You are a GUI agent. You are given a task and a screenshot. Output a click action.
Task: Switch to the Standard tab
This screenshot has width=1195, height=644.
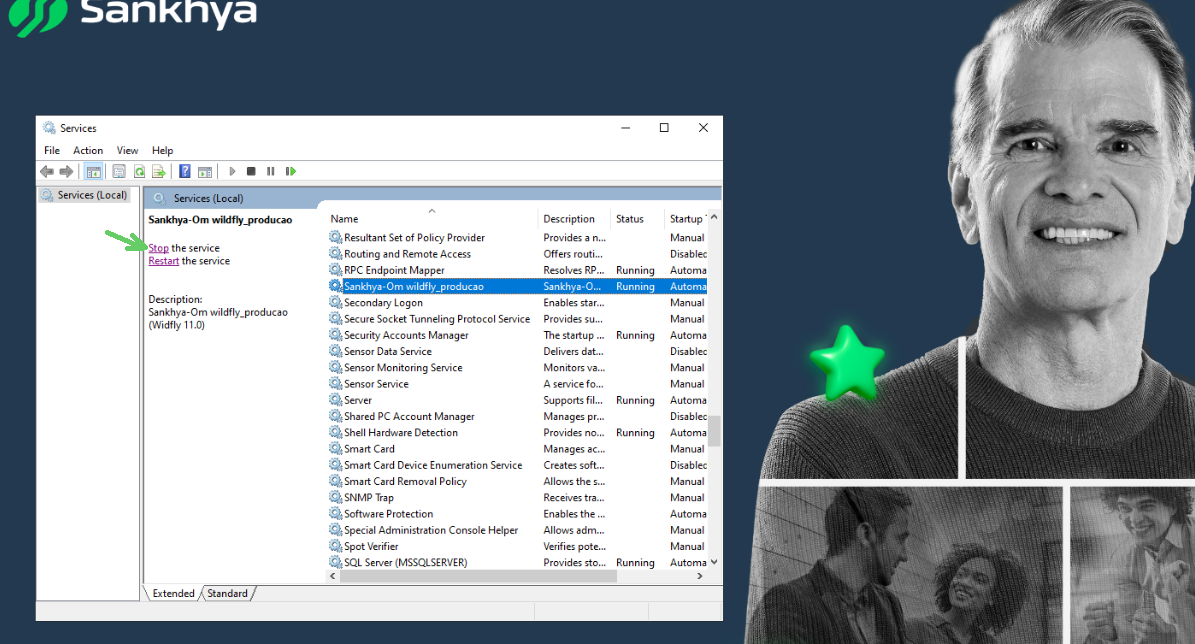point(227,593)
